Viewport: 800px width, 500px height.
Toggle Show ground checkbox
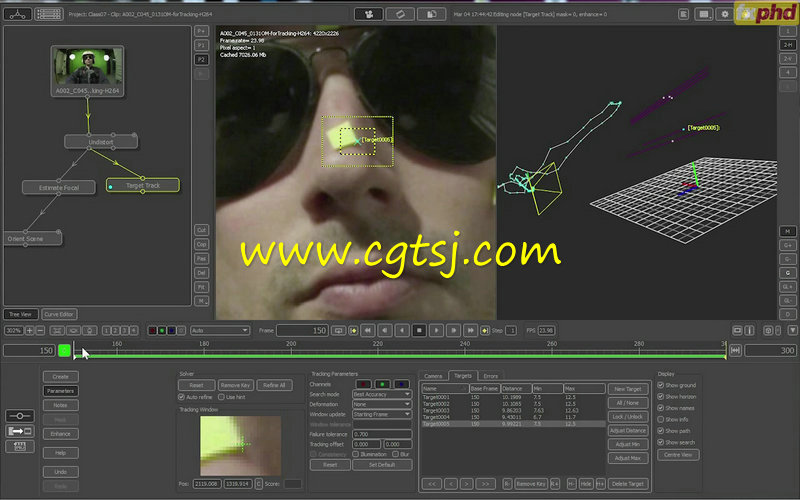click(661, 385)
